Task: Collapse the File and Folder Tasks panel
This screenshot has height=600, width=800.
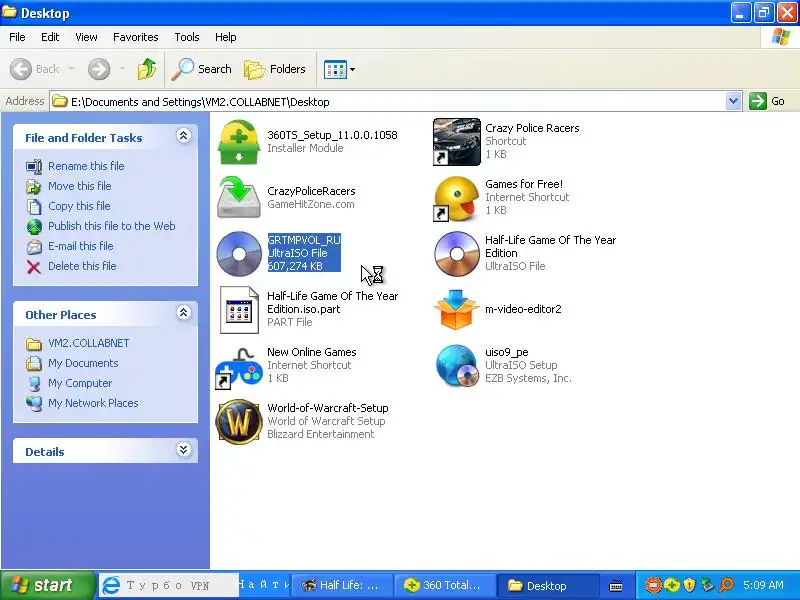Action: [184, 136]
